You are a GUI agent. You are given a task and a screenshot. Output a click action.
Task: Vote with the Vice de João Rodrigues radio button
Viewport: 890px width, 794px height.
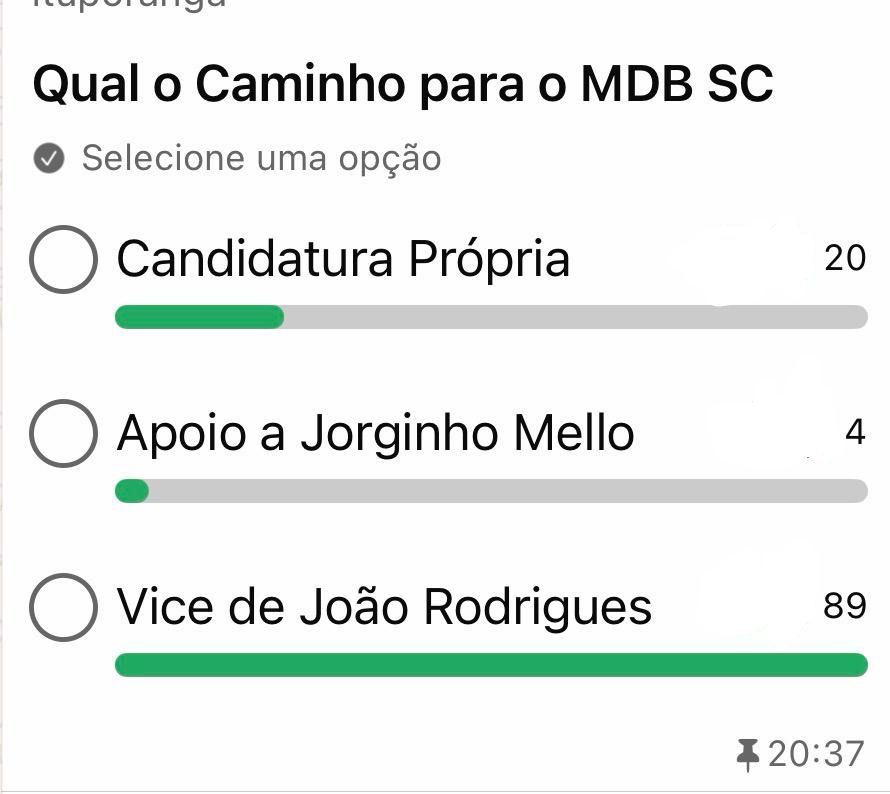[64, 606]
